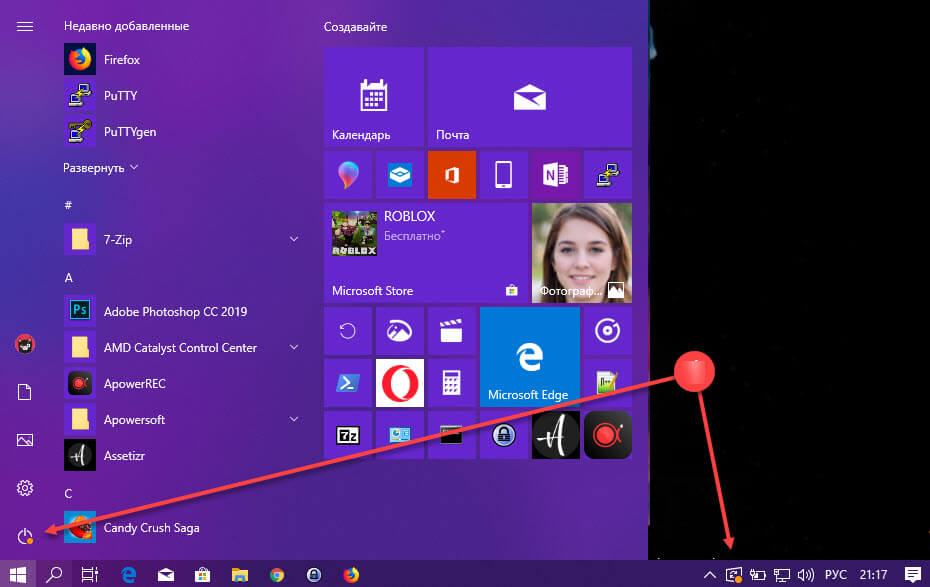The height and width of the screenshot is (587, 930).
Task: Open the Фотографии photo tile
Action: tap(582, 253)
